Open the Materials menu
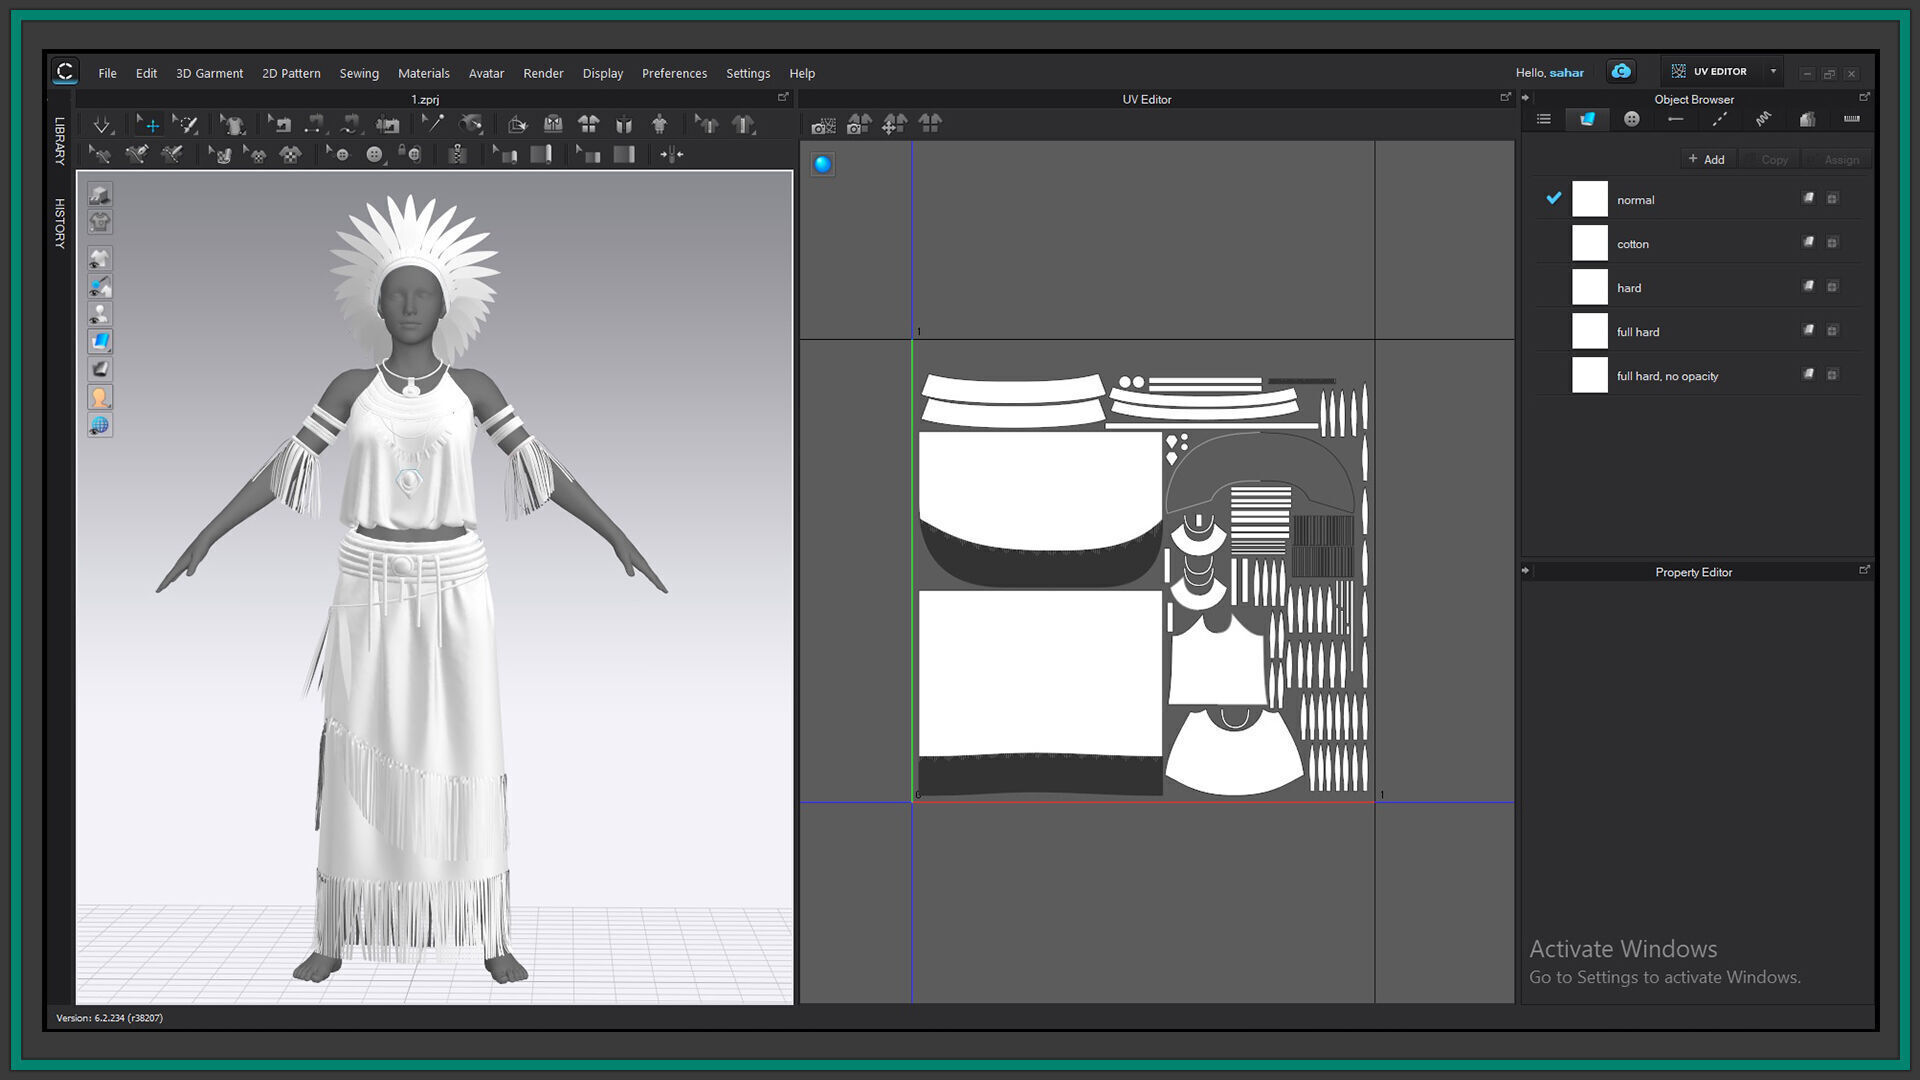 [x=423, y=73]
